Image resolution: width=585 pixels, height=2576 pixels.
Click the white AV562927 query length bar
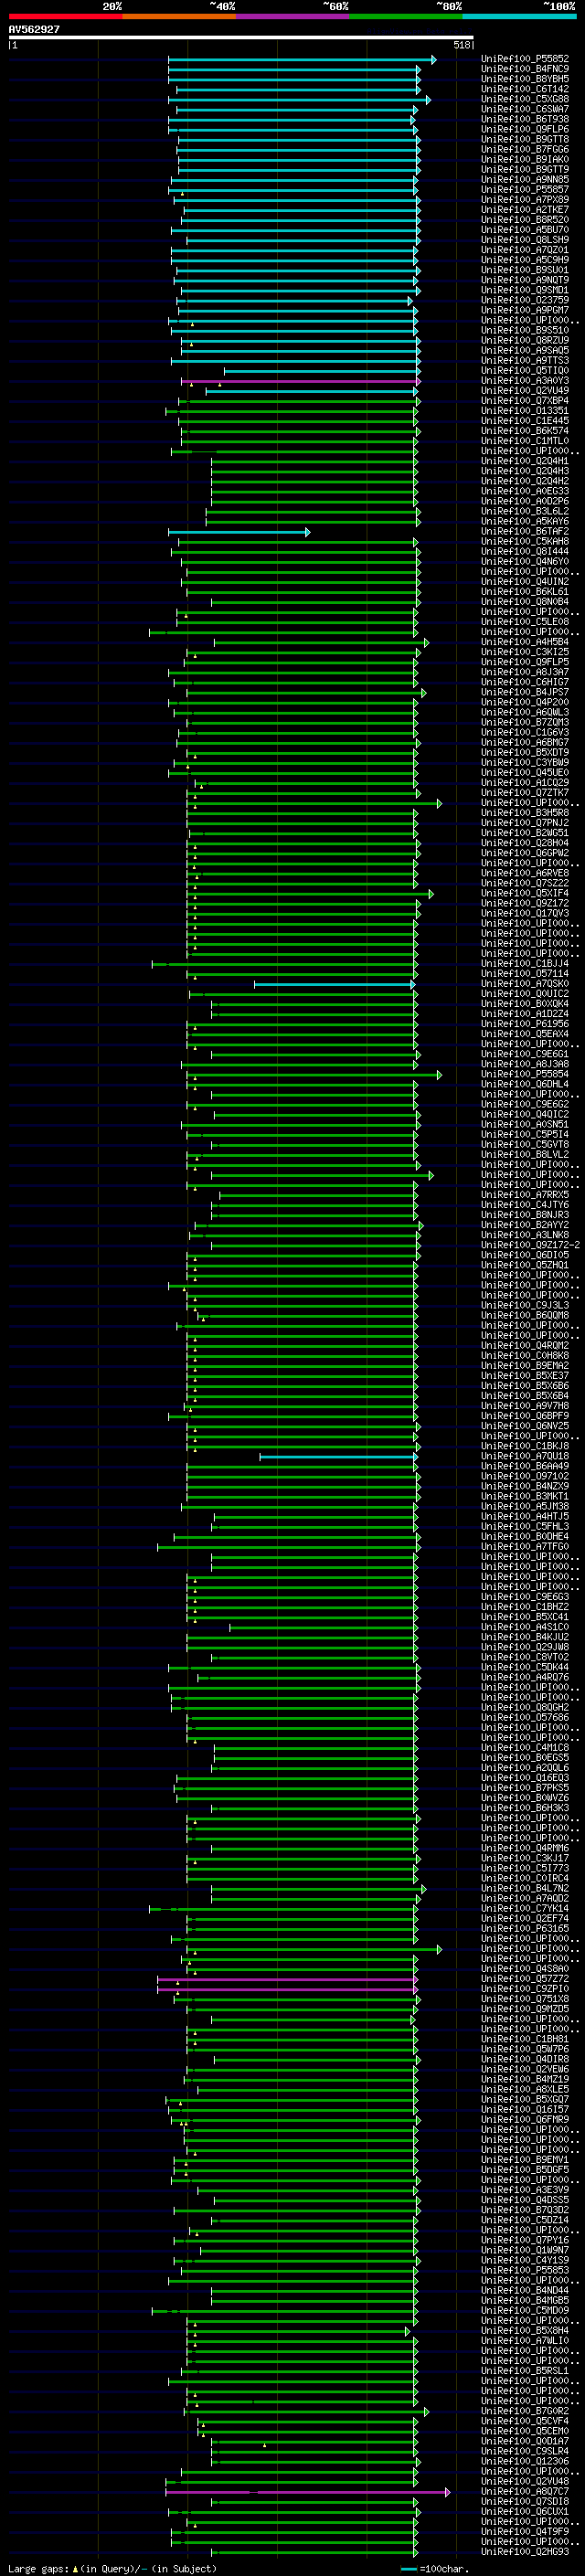tap(241, 38)
